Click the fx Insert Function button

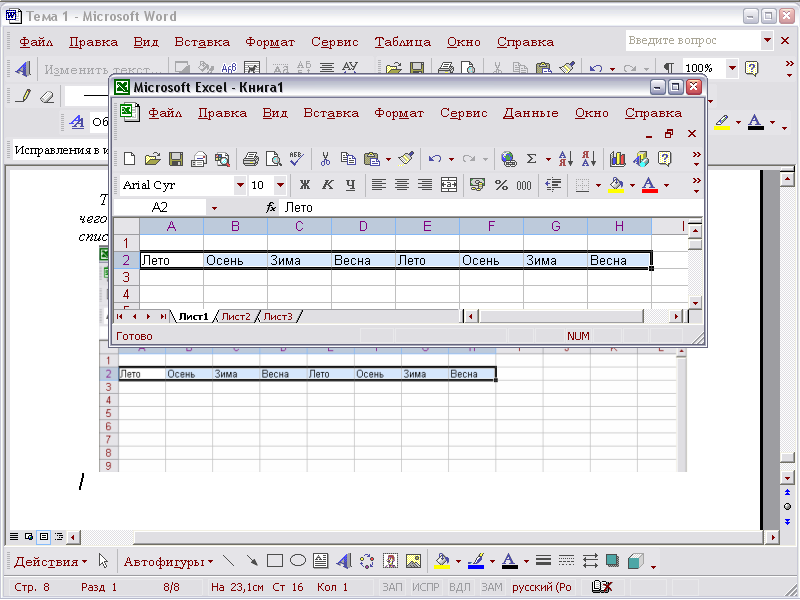click(x=271, y=208)
